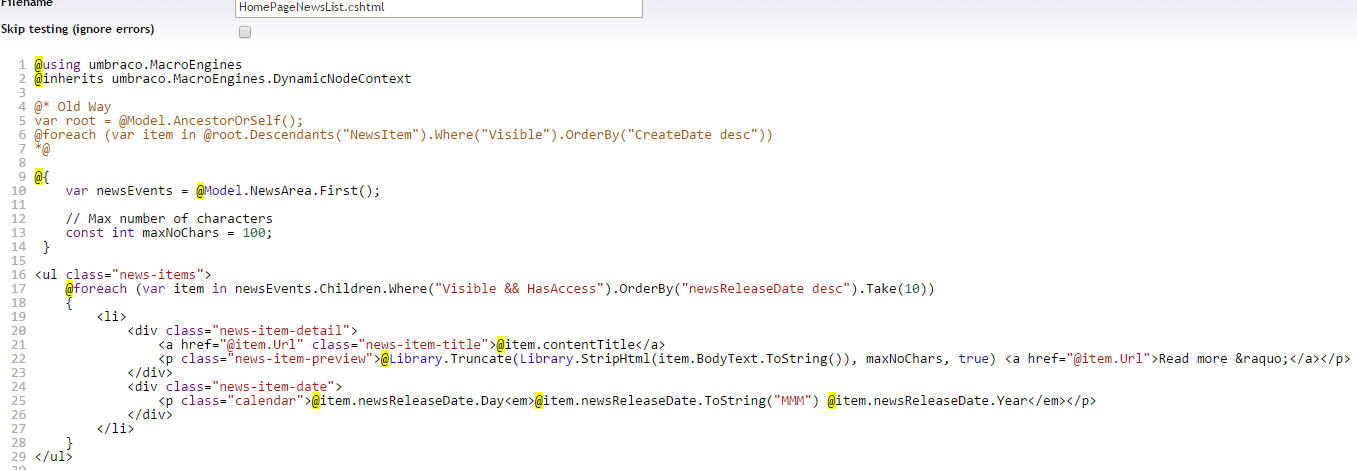Click the '<ul class="news-items">' line
The height and width of the screenshot is (470, 1357).
(122, 275)
